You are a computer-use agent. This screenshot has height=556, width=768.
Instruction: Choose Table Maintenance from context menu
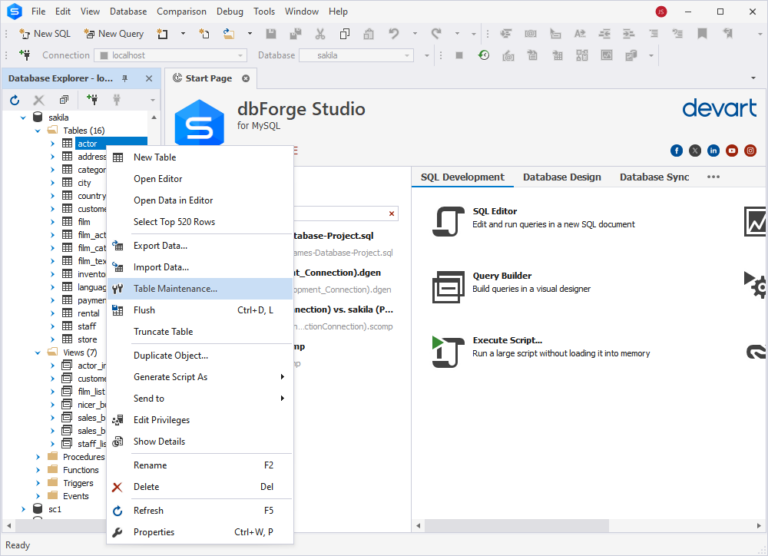(175, 289)
